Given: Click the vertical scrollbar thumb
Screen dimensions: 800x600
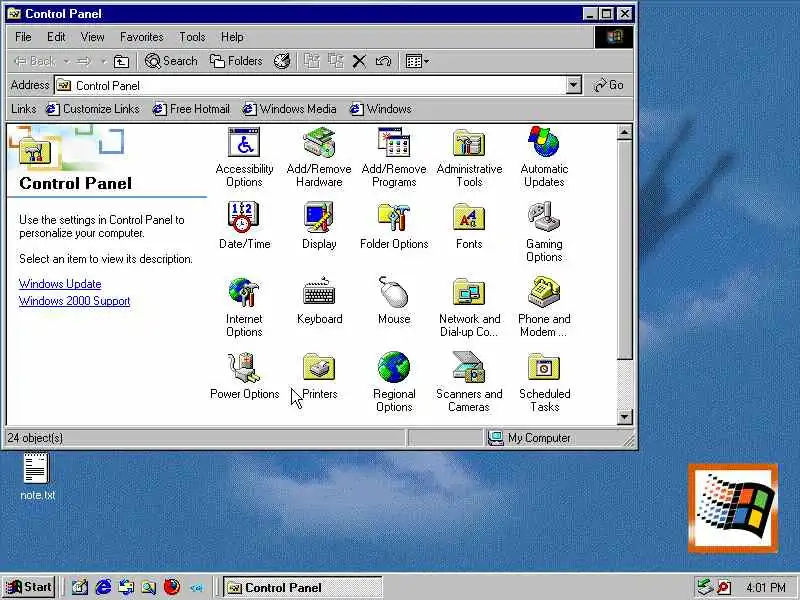Looking at the screenshot, I should pyautogui.click(x=624, y=250).
